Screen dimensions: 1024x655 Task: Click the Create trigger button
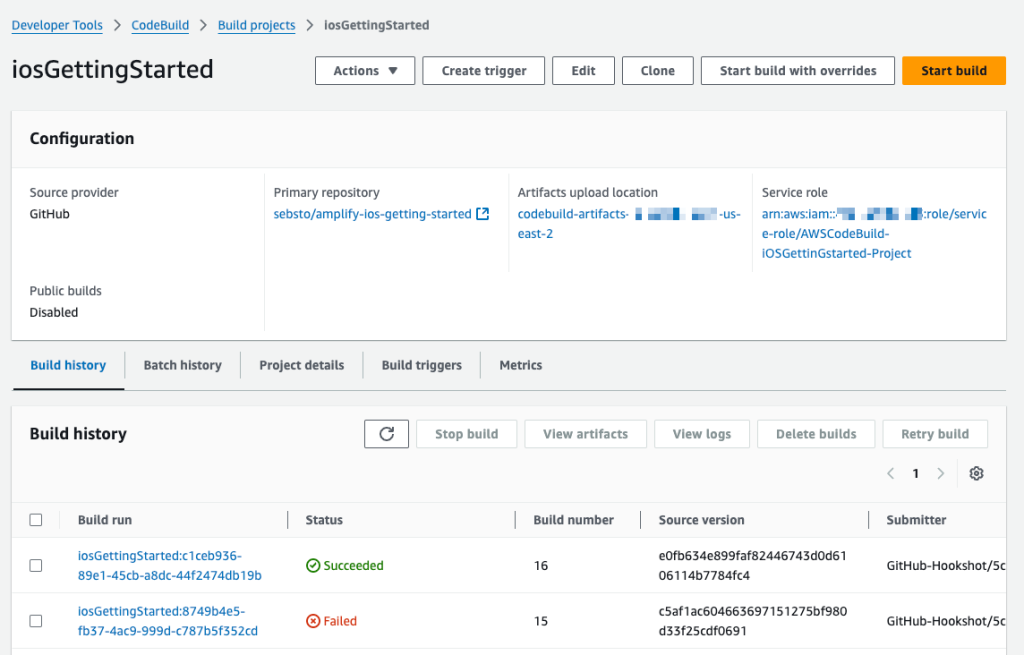point(484,71)
